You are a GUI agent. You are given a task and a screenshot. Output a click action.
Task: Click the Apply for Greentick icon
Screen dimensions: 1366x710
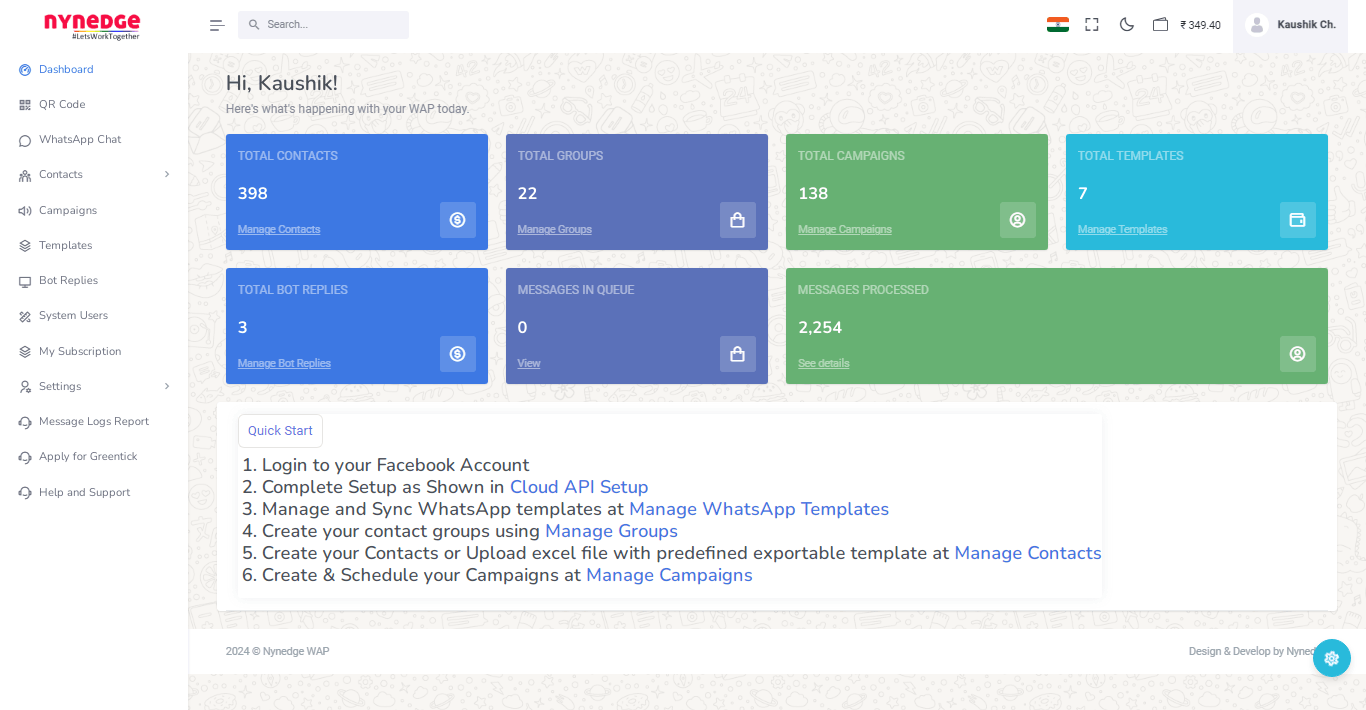tap(25, 457)
